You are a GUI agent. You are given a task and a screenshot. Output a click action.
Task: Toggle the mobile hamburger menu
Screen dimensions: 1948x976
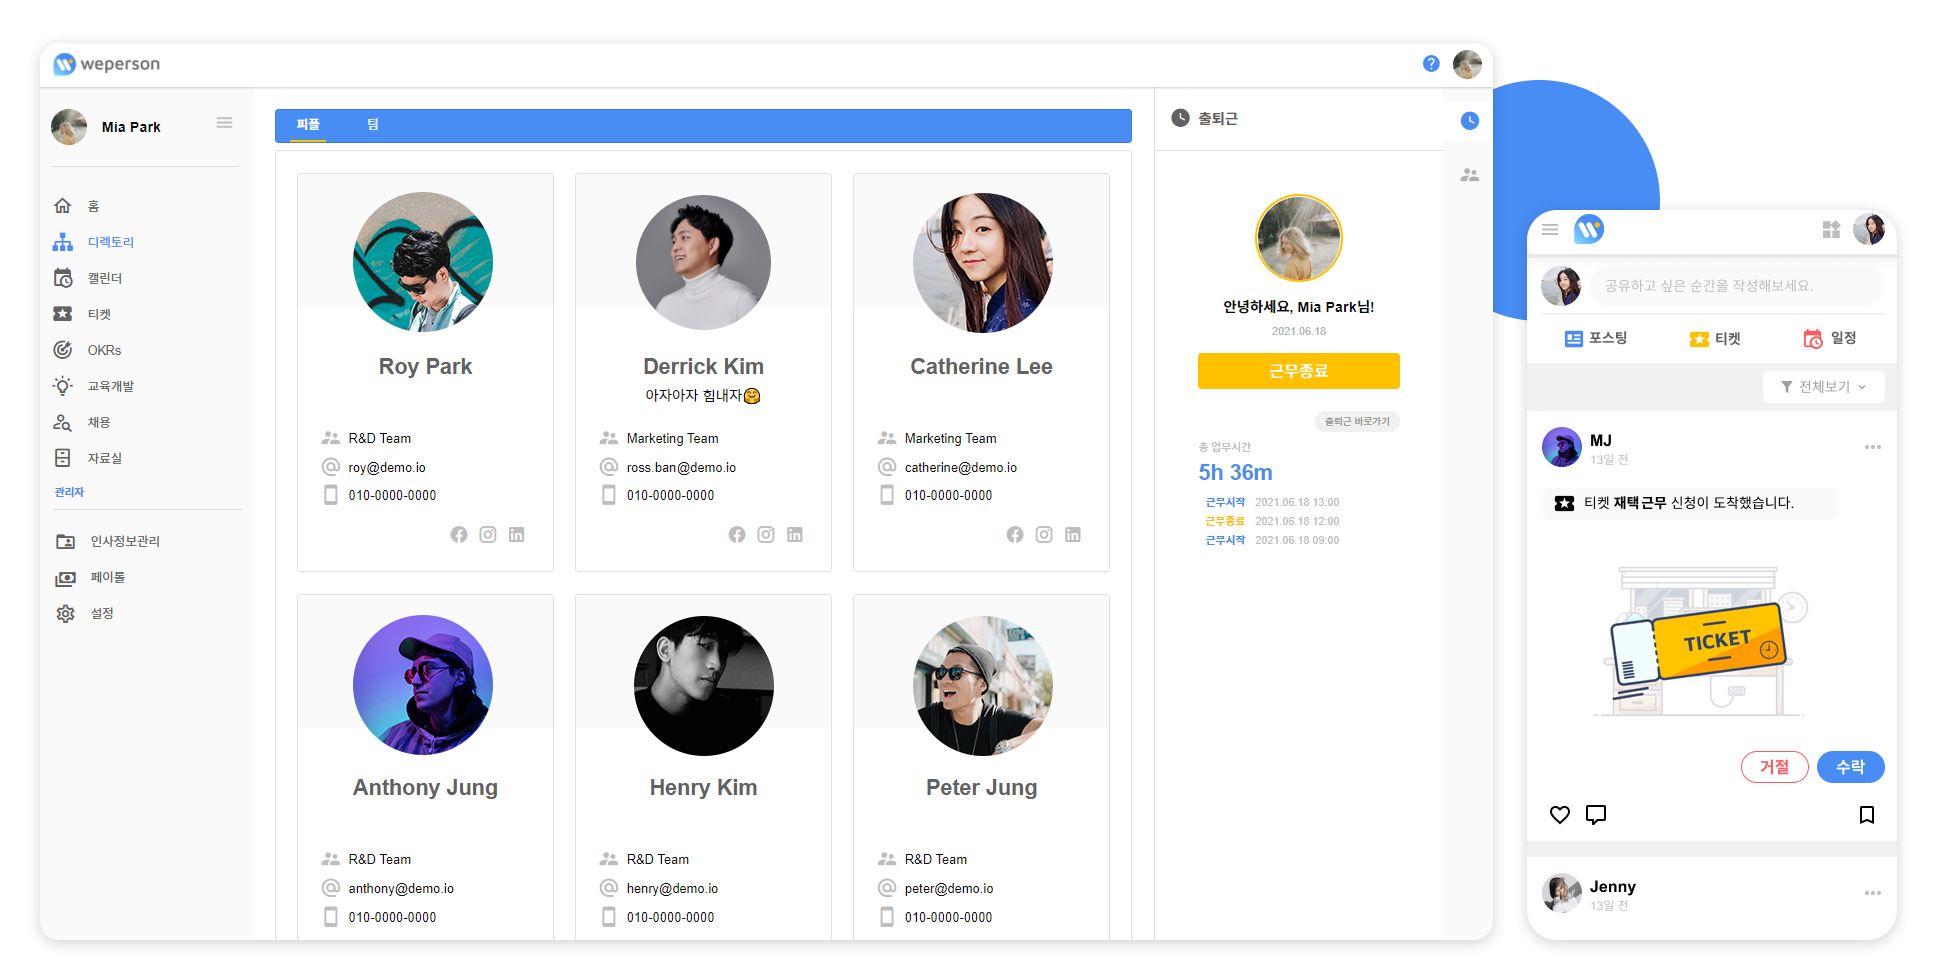click(1550, 230)
